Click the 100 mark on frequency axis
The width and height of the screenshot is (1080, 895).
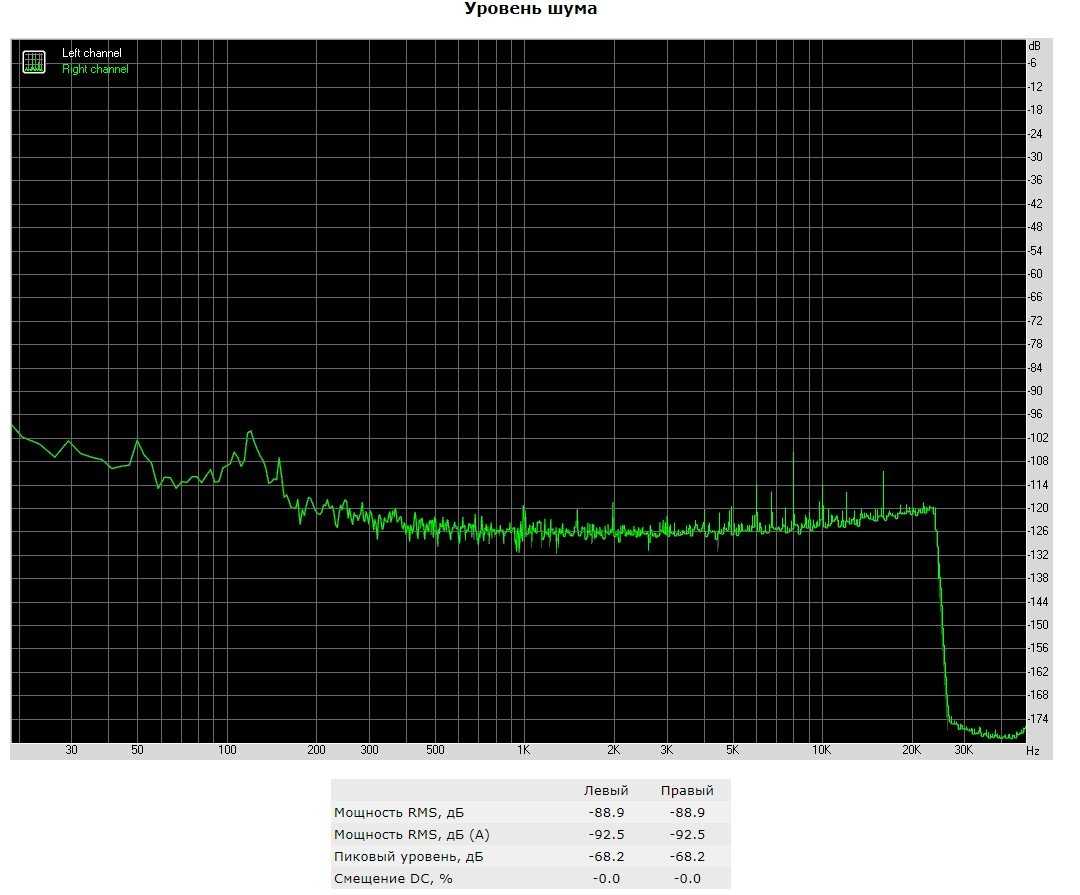pyautogui.click(x=227, y=750)
